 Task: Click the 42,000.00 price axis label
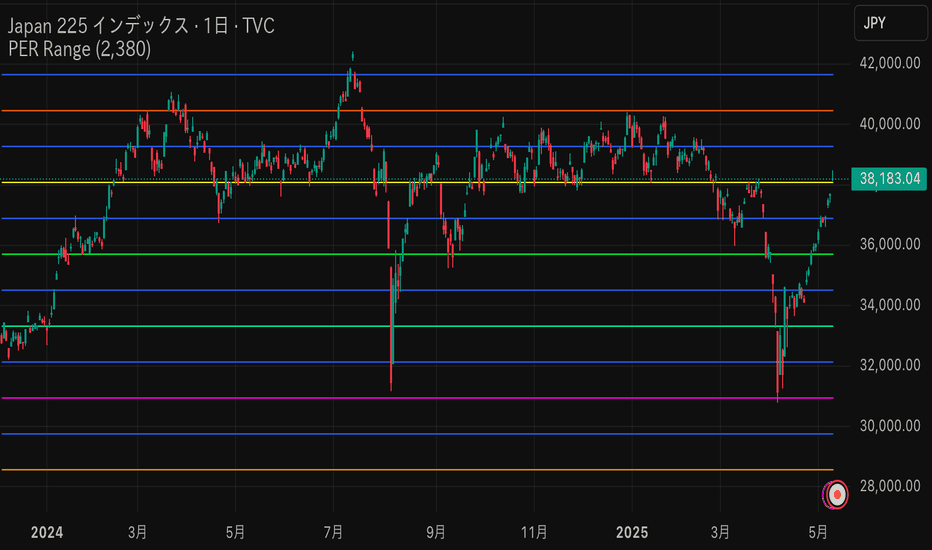[x=890, y=63]
